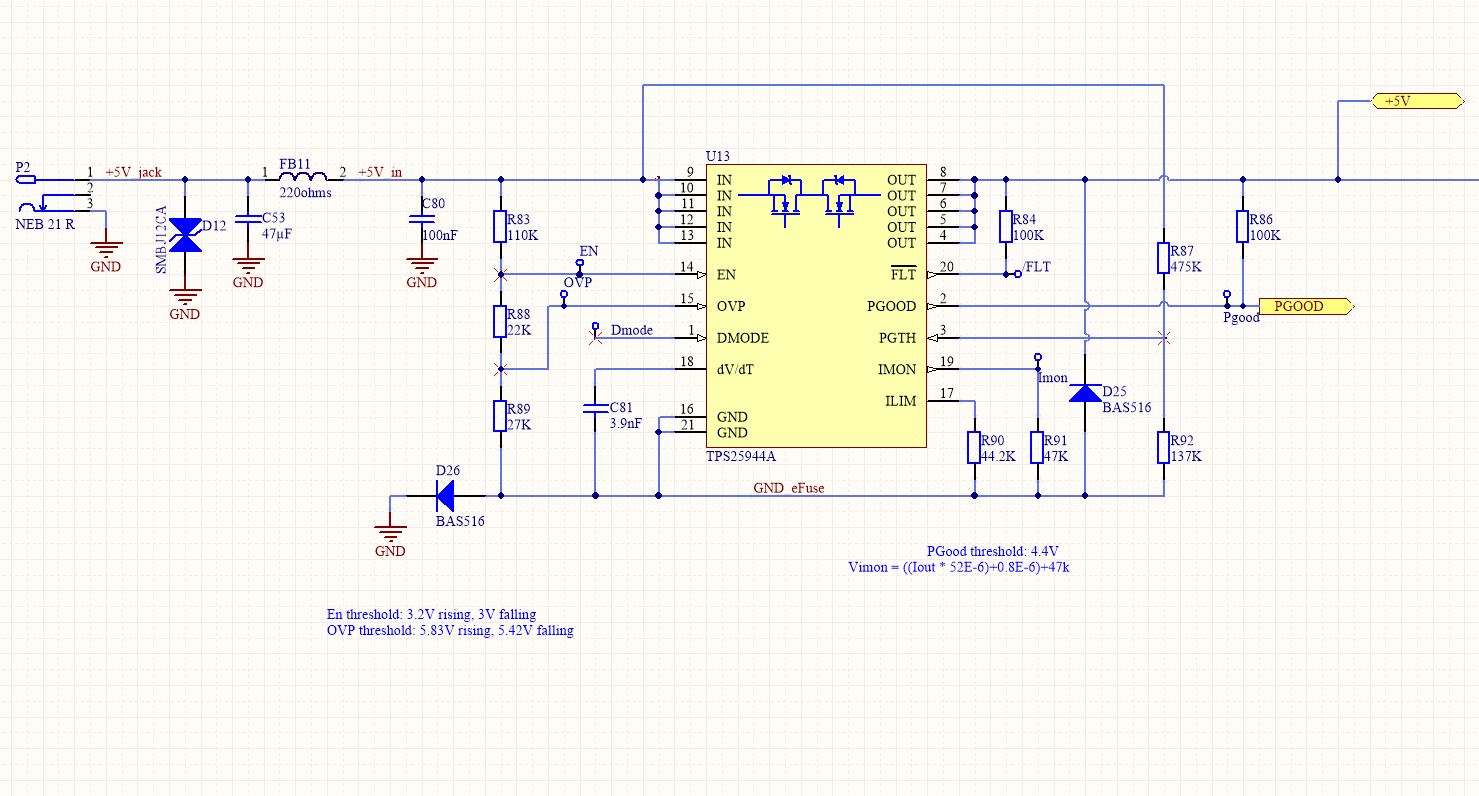1479x796 pixels.
Task: Select resistor R84 symbol
Action: pyautogui.click(x=1005, y=226)
